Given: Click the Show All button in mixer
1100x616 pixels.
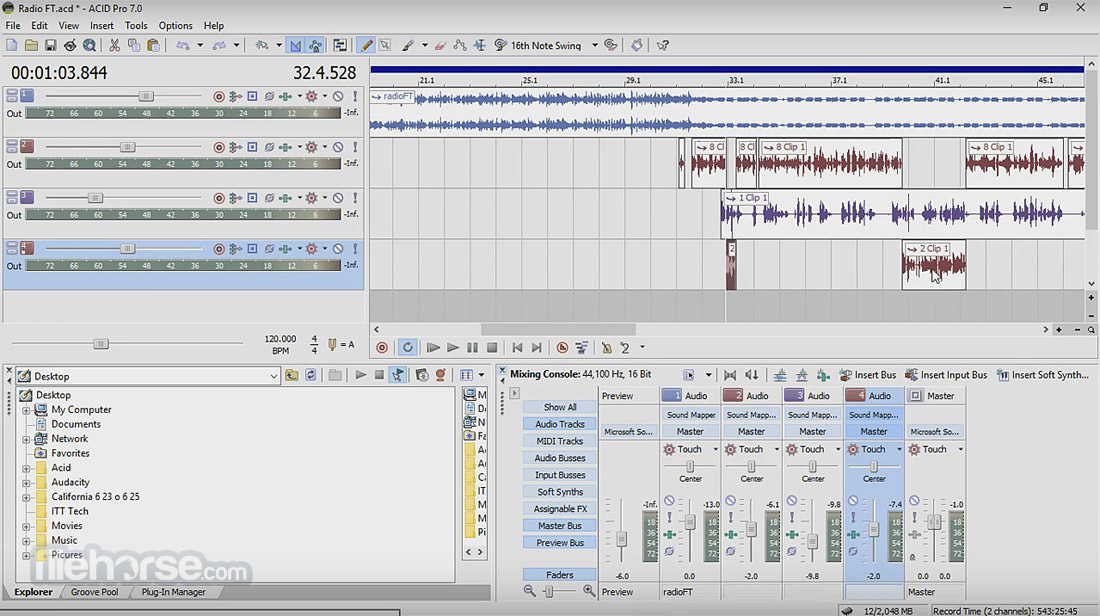Looking at the screenshot, I should tap(560, 407).
